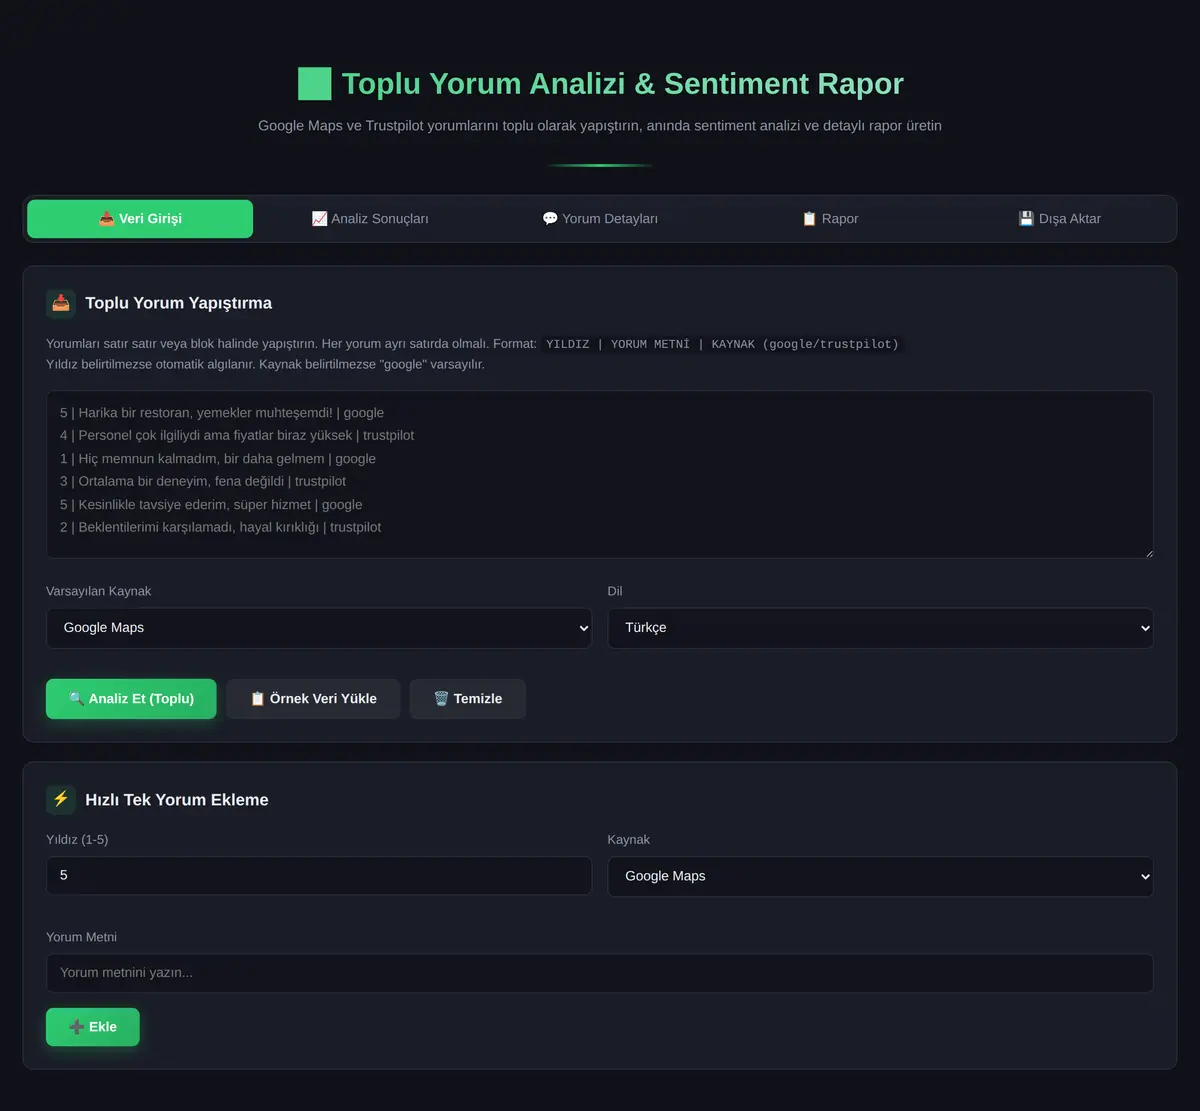Viewport: 1200px width, 1111px height.
Task: Open the Dışa Aktar tab
Action: pos(1060,219)
